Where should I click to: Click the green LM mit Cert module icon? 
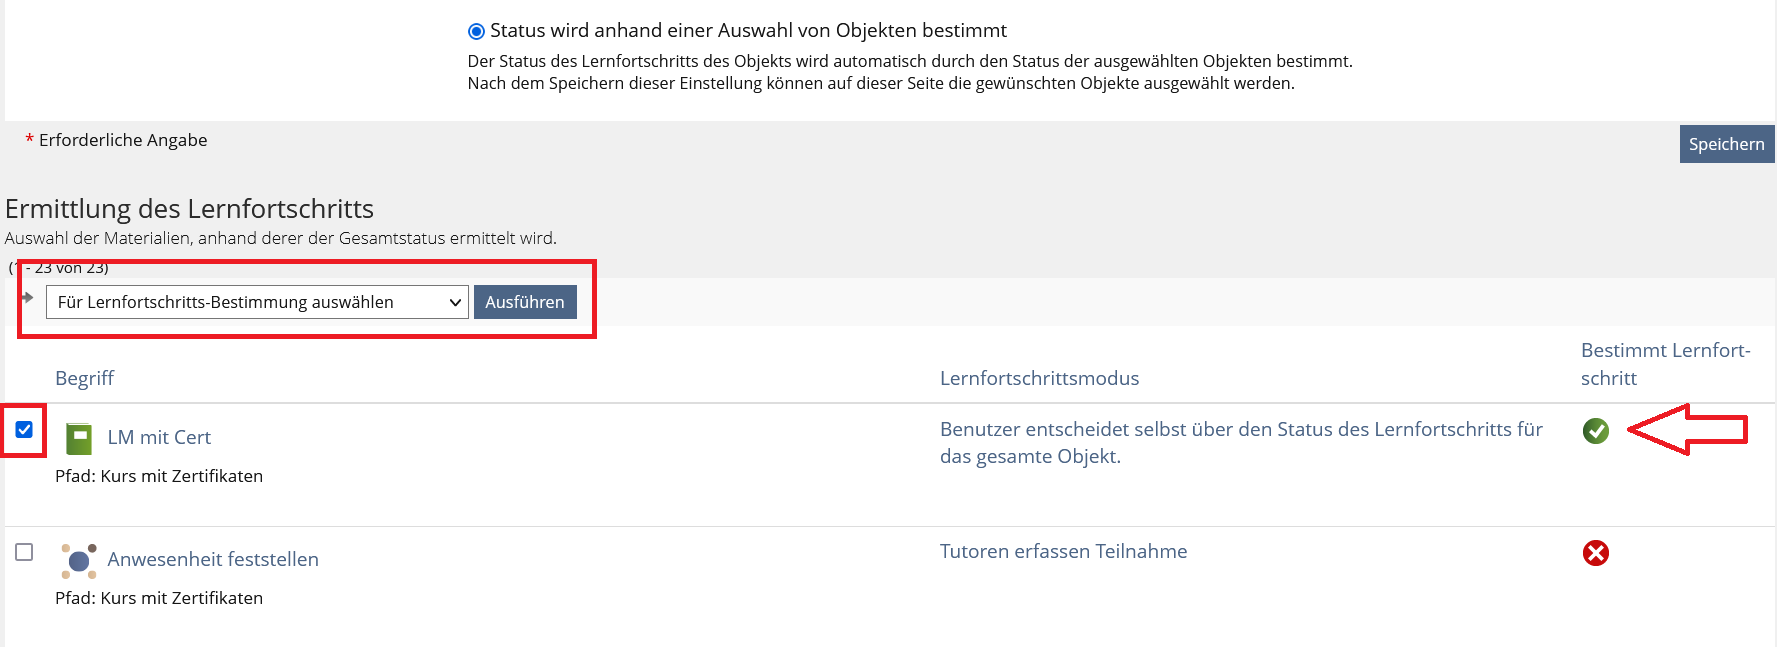(x=78, y=438)
